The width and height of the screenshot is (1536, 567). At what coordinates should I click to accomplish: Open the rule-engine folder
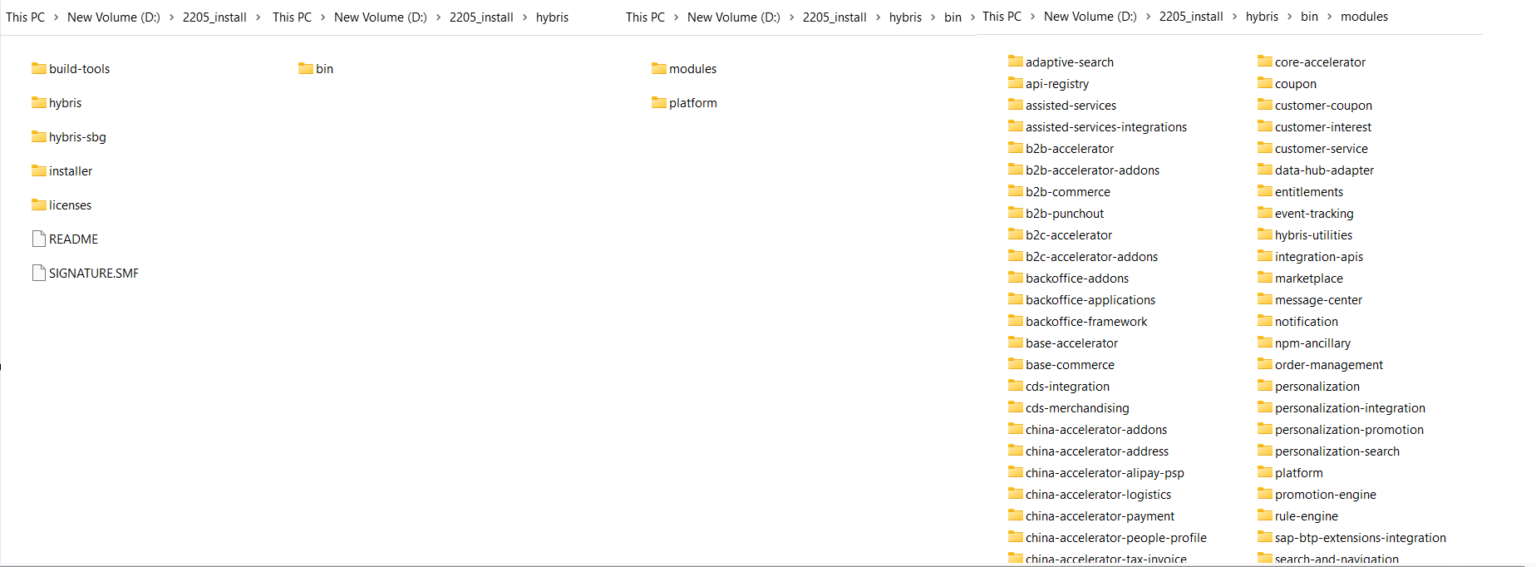(1305, 516)
